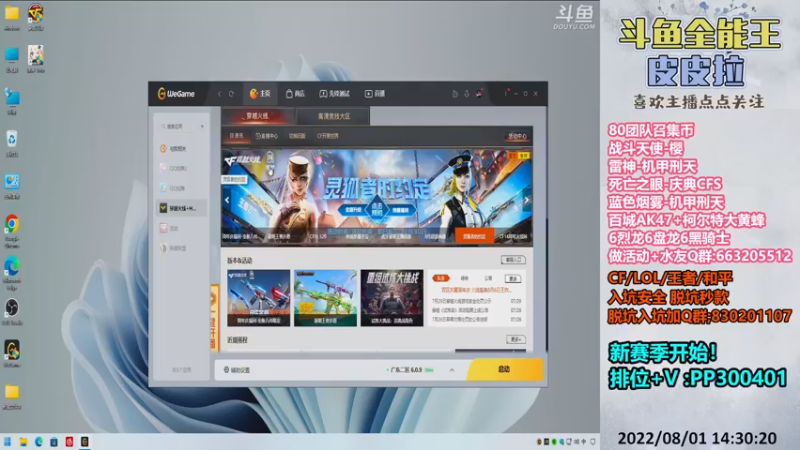This screenshot has height=450, width=800.
Task: Open Recycle Bin on desktop
Action: pyautogui.click(x=12, y=144)
